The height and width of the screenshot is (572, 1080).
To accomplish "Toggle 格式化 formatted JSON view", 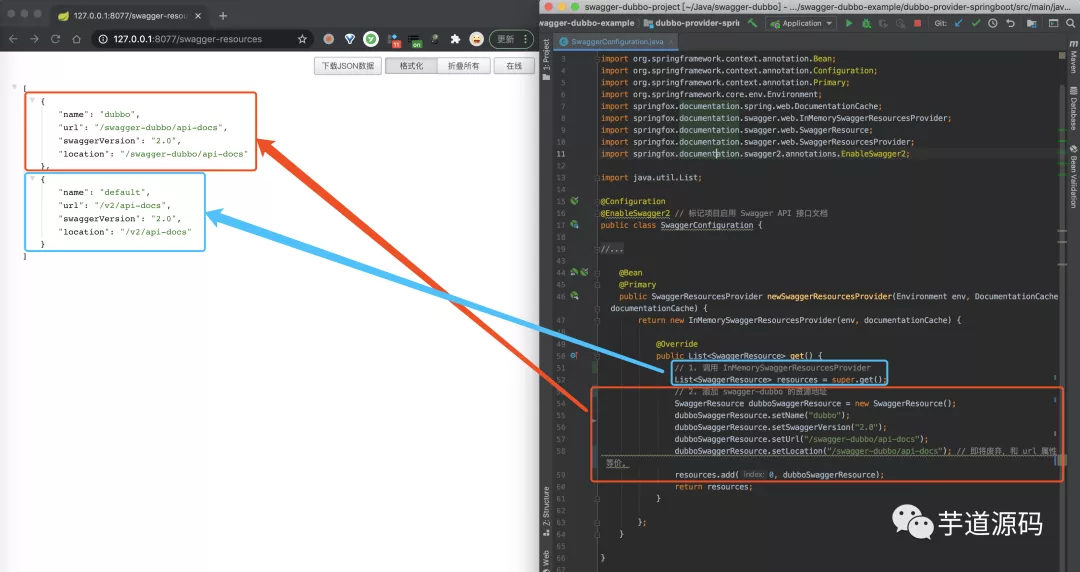I will coord(411,66).
